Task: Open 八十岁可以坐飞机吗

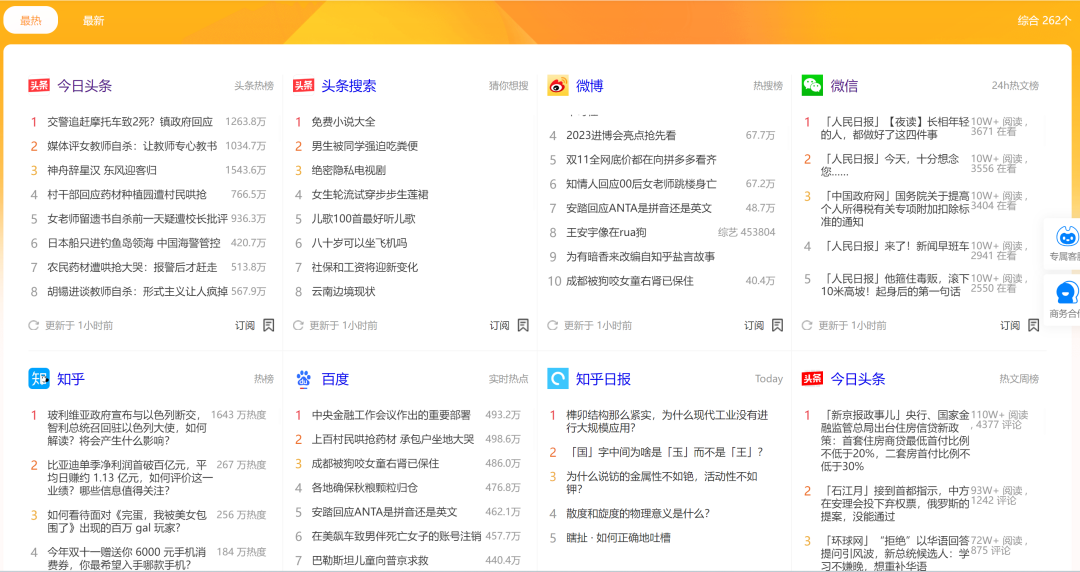Action: point(360,243)
